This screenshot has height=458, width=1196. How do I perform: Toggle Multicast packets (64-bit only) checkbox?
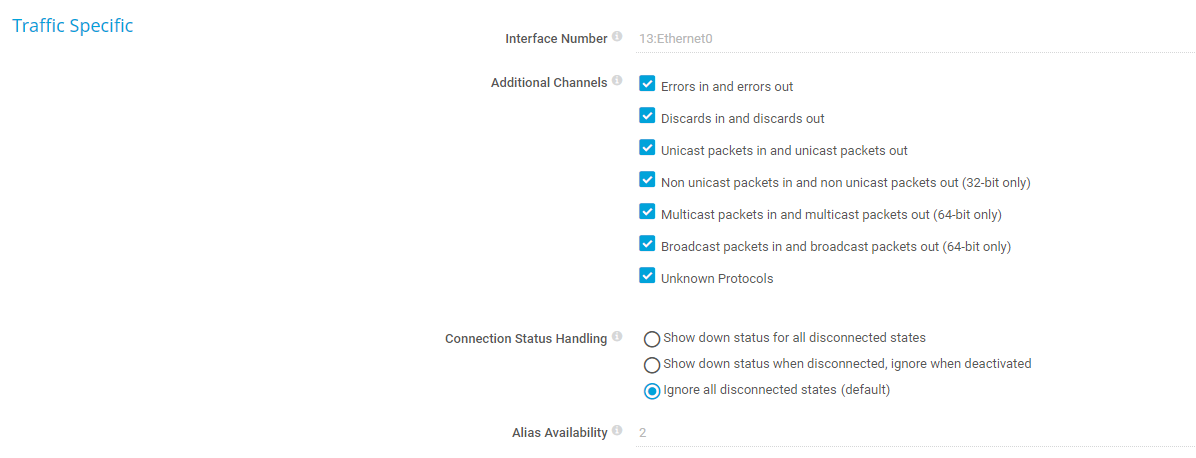point(647,212)
